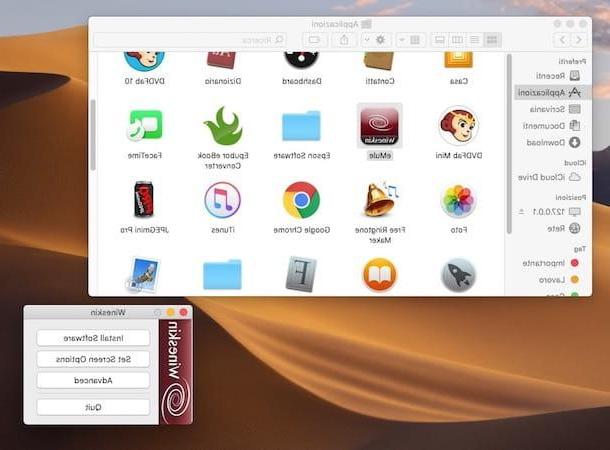Select the Google Chrome app icon
This screenshot has width=610, height=450.
click(301, 200)
